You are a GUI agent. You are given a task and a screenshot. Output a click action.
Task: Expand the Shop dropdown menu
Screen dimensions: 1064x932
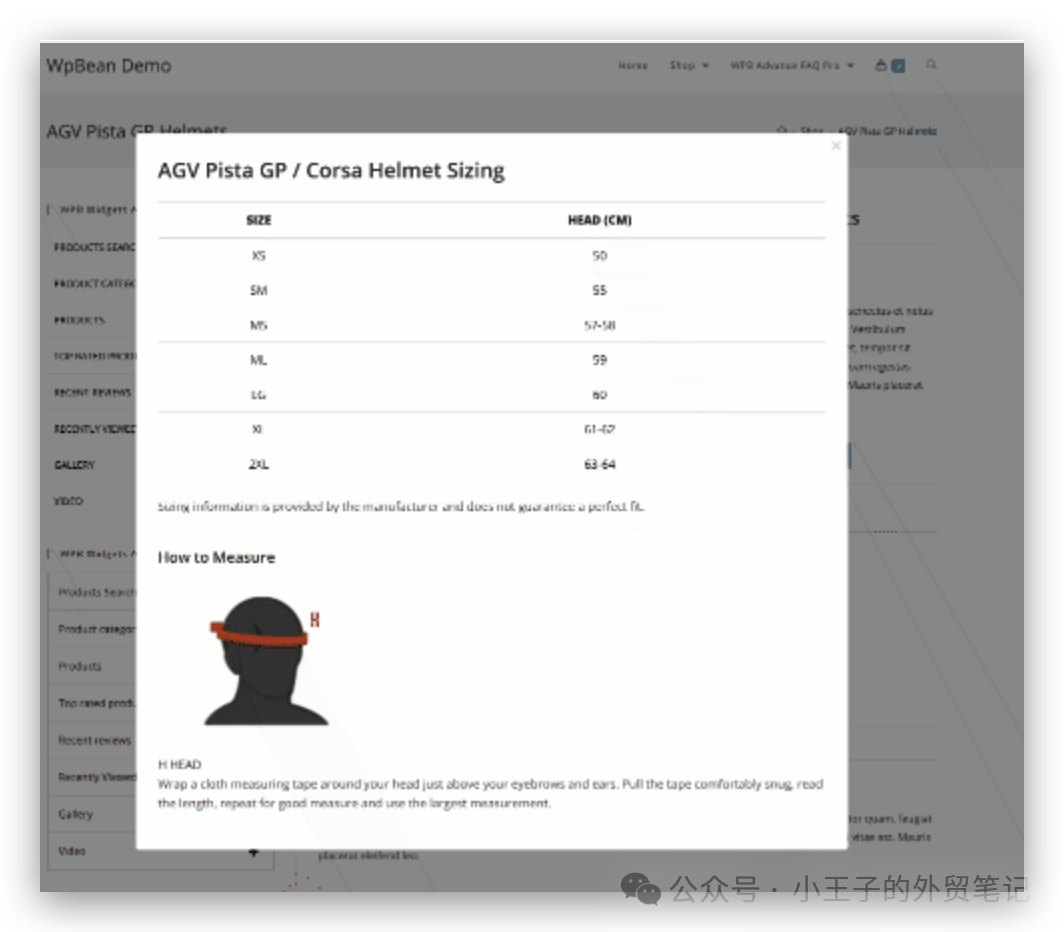[x=689, y=65]
